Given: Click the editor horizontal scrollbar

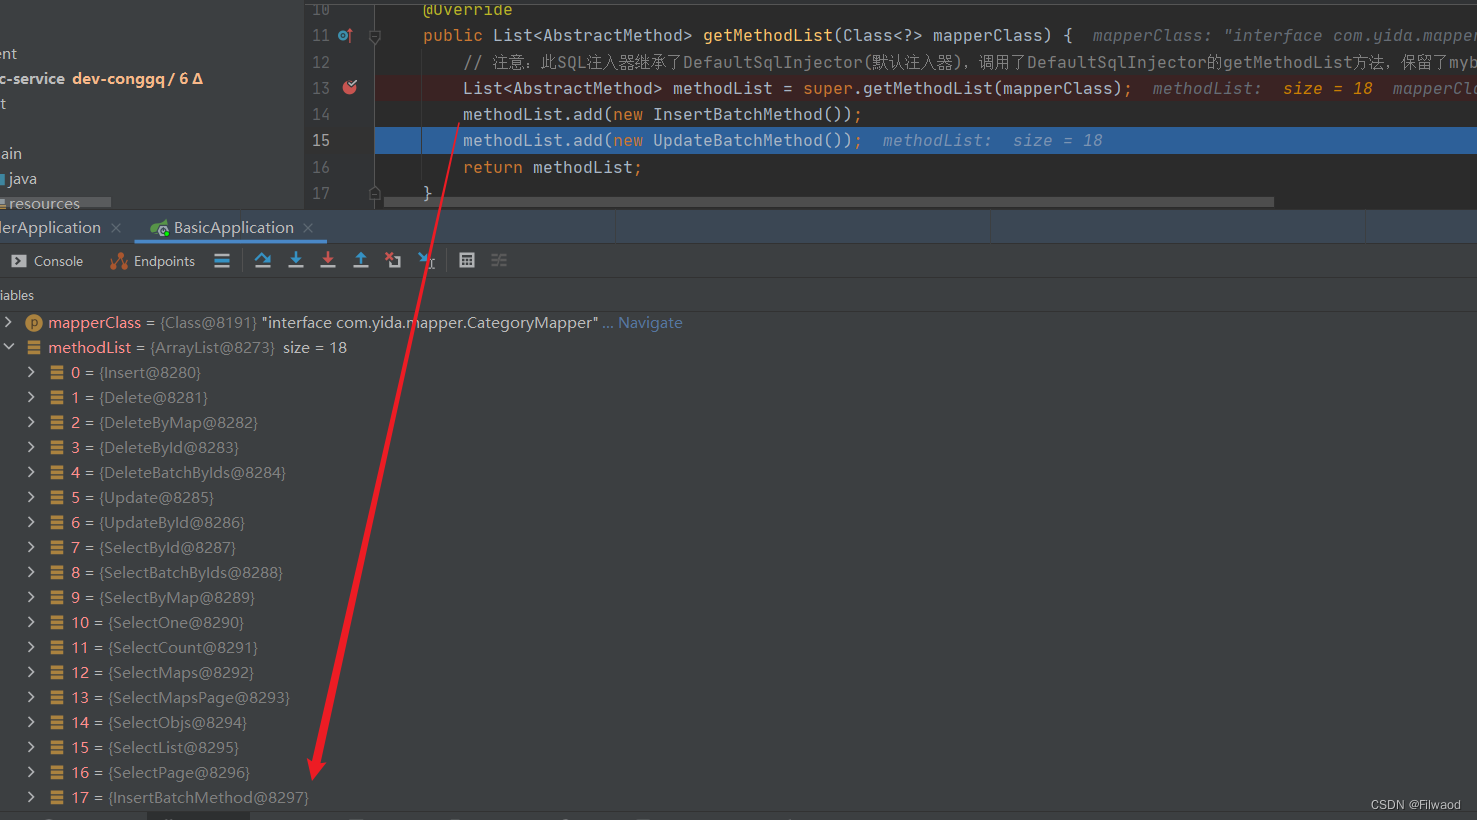Looking at the screenshot, I should 829,202.
